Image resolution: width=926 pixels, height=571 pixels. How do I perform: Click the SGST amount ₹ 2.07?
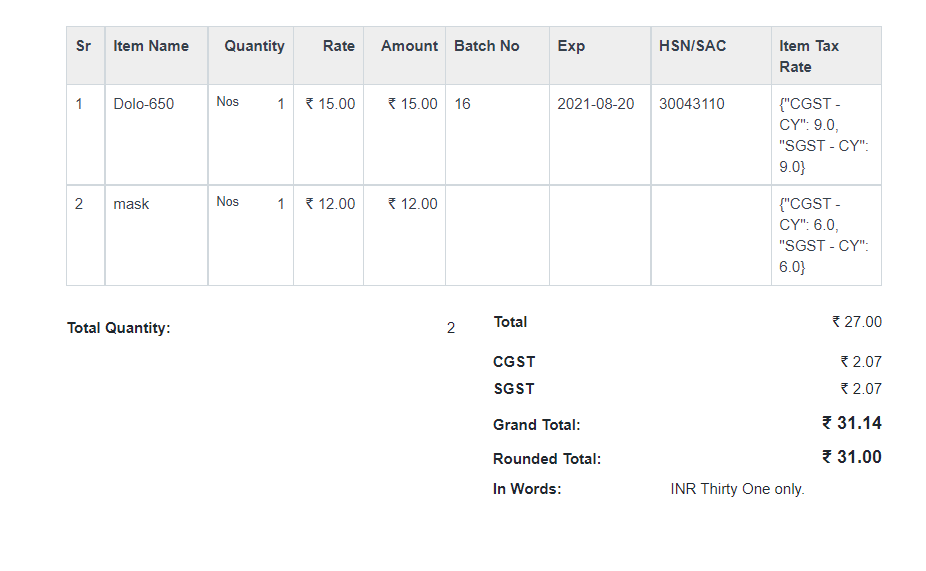point(861,389)
